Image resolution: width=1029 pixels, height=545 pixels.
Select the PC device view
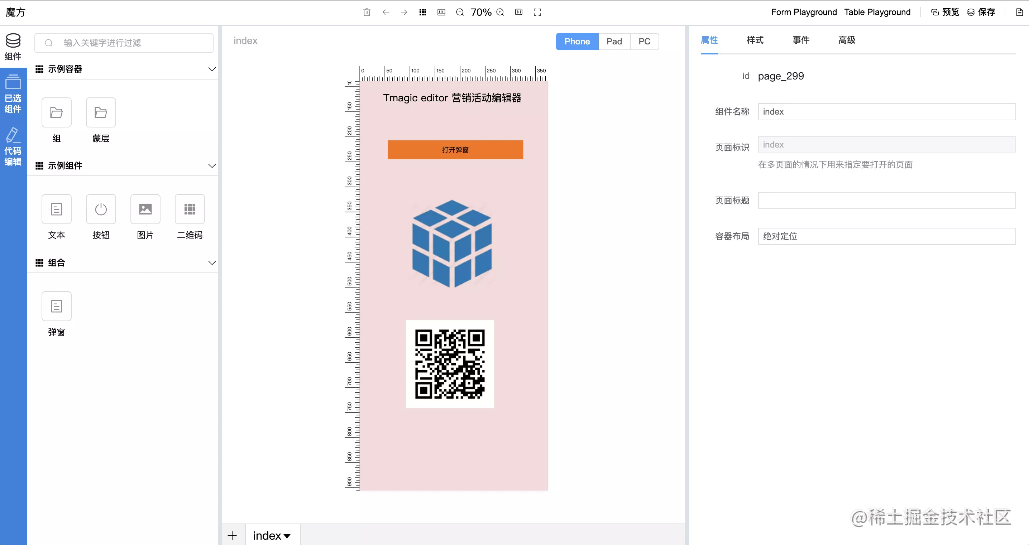[x=644, y=41]
